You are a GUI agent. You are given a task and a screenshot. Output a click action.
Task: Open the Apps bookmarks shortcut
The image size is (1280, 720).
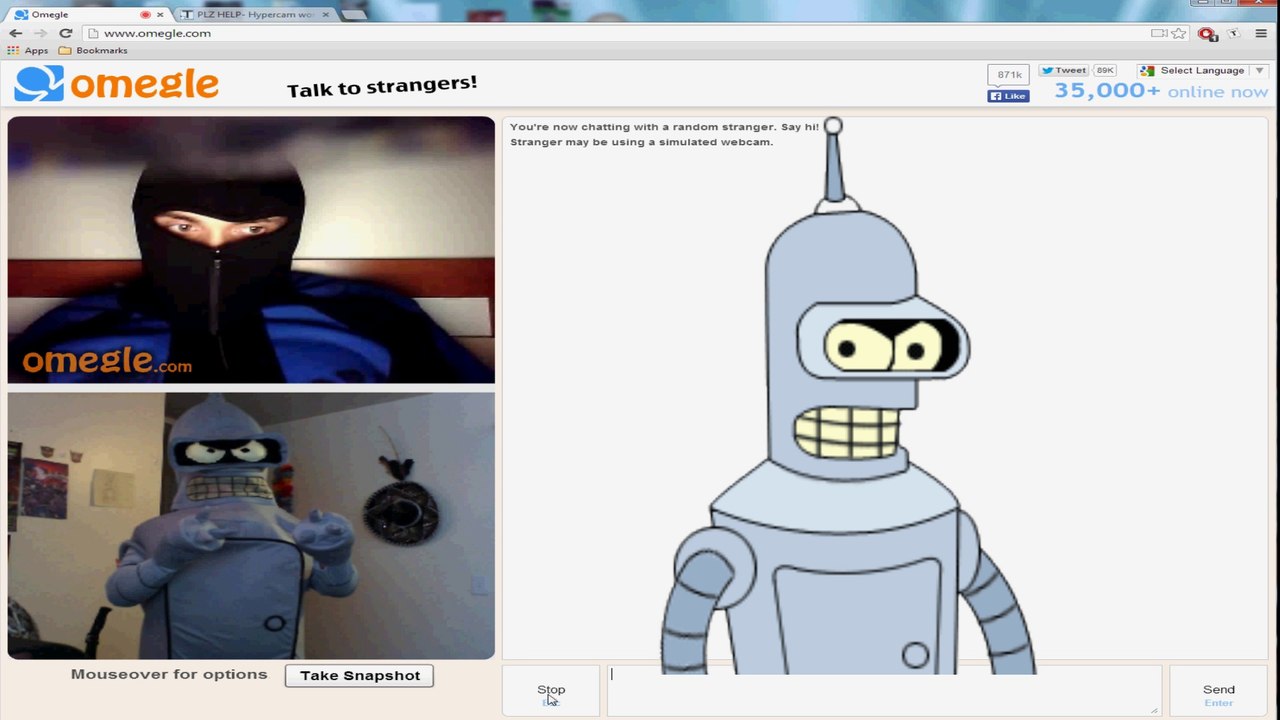click(x=28, y=50)
